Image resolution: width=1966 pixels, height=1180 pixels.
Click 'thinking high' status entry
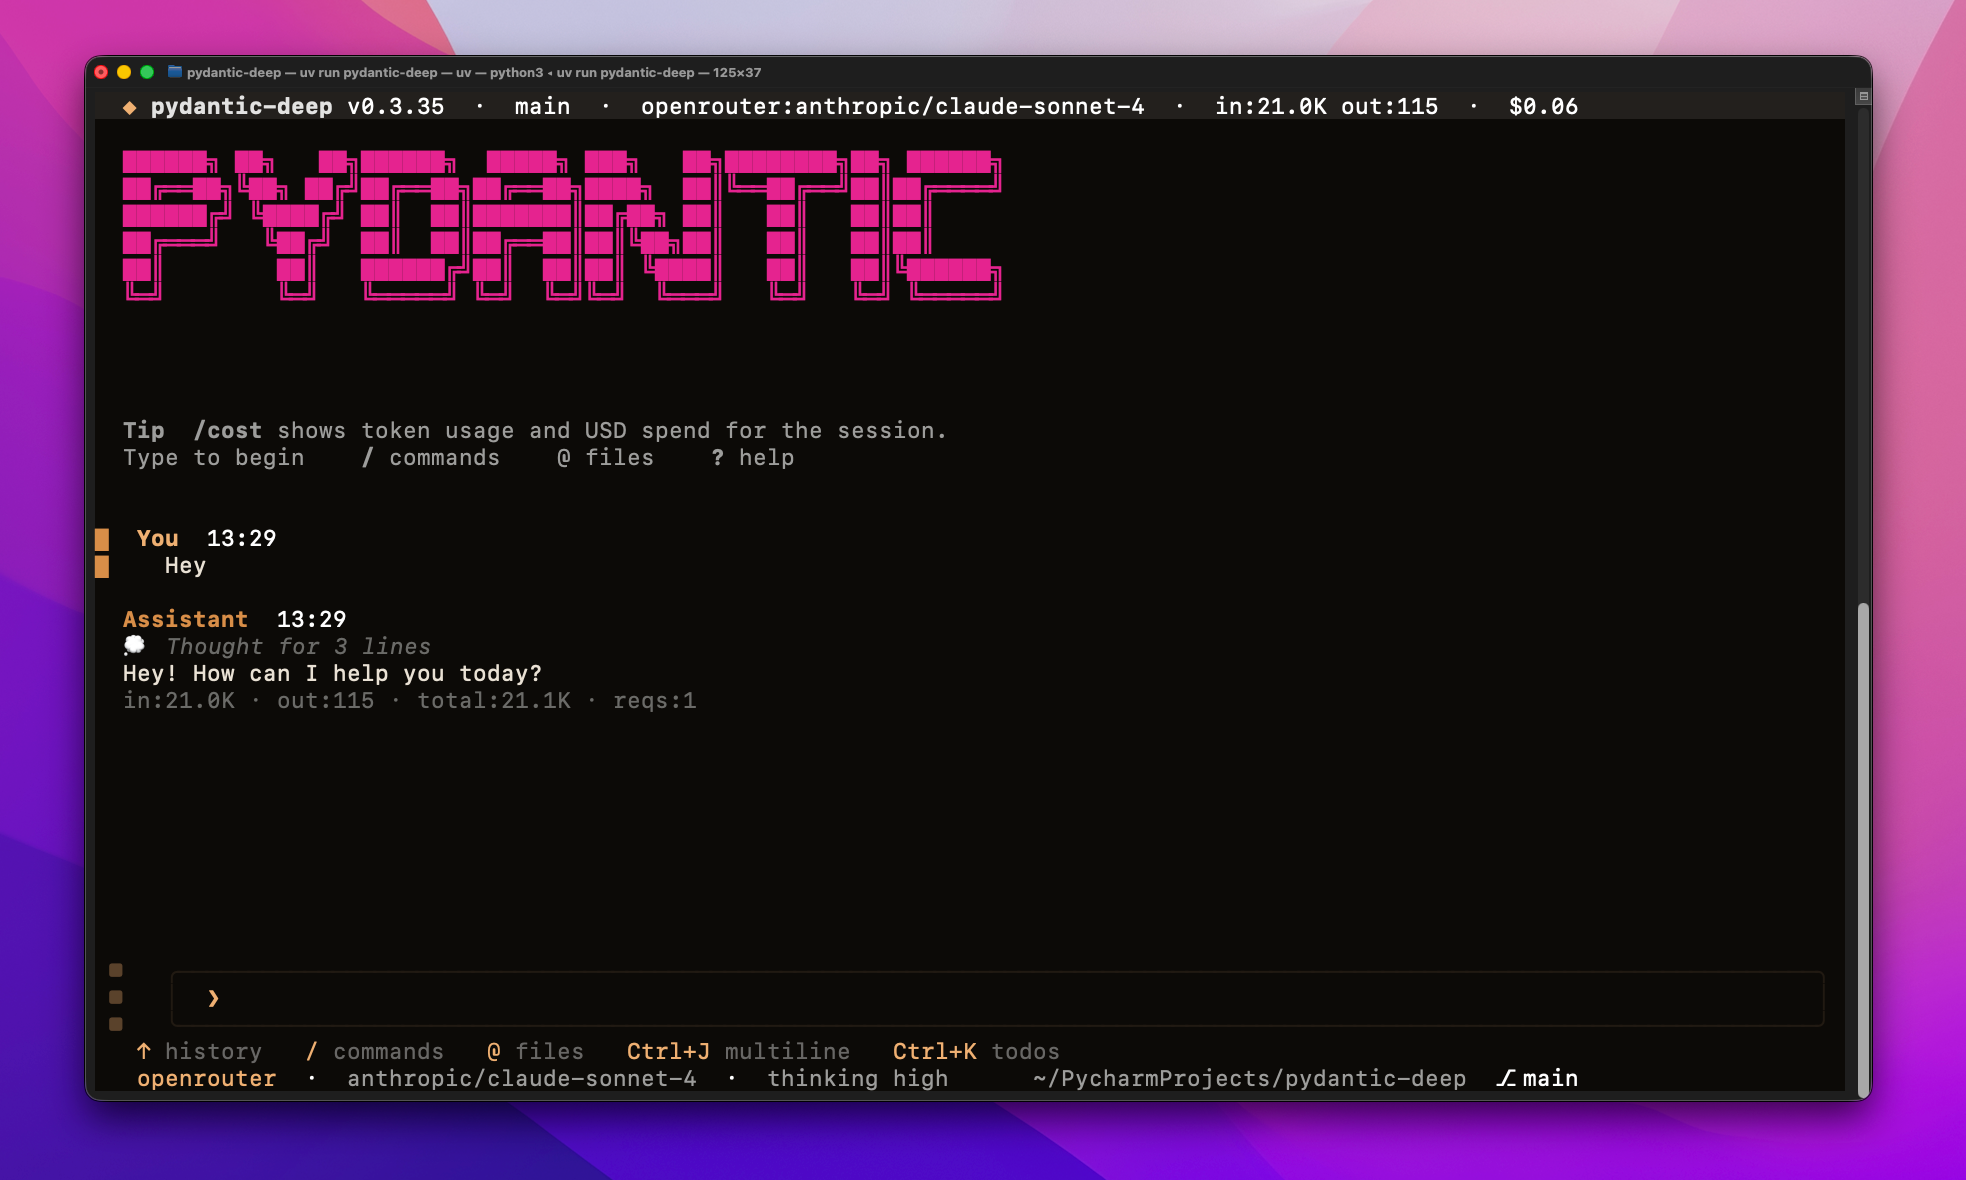[x=857, y=1078]
